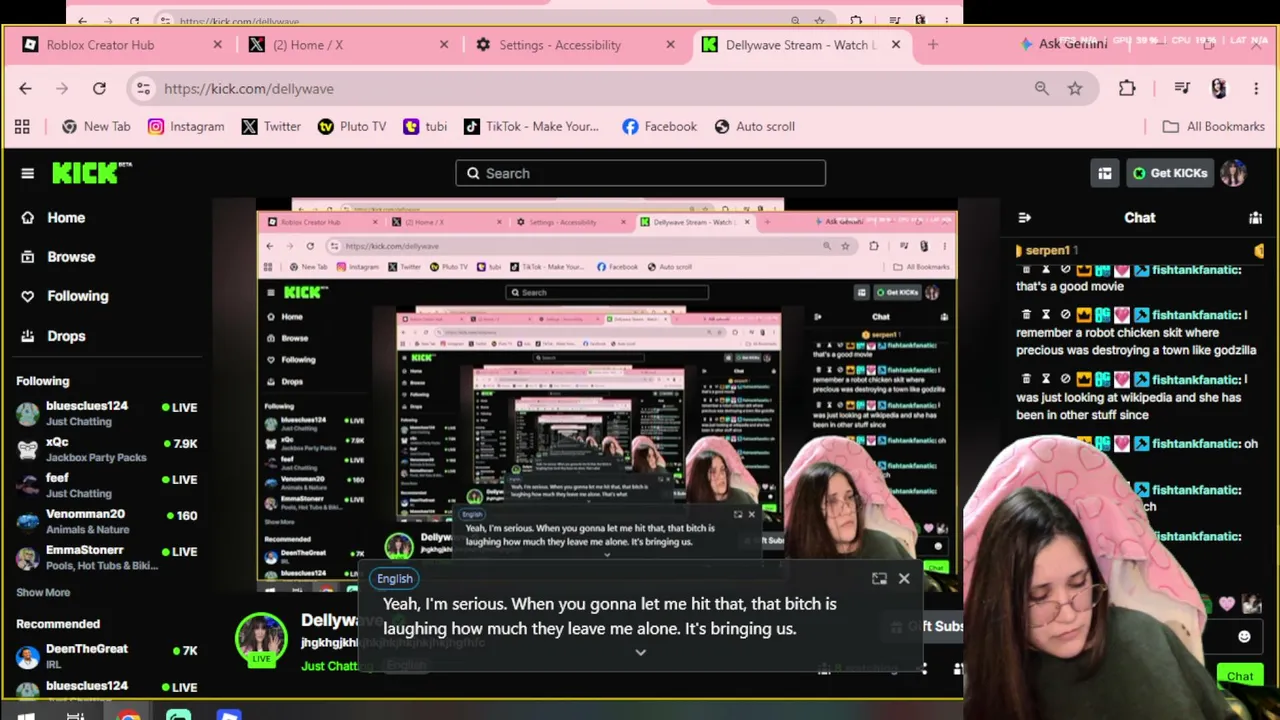This screenshot has height=720, width=1280.
Task: Open xQc channel in Following list
Action: coord(107,449)
